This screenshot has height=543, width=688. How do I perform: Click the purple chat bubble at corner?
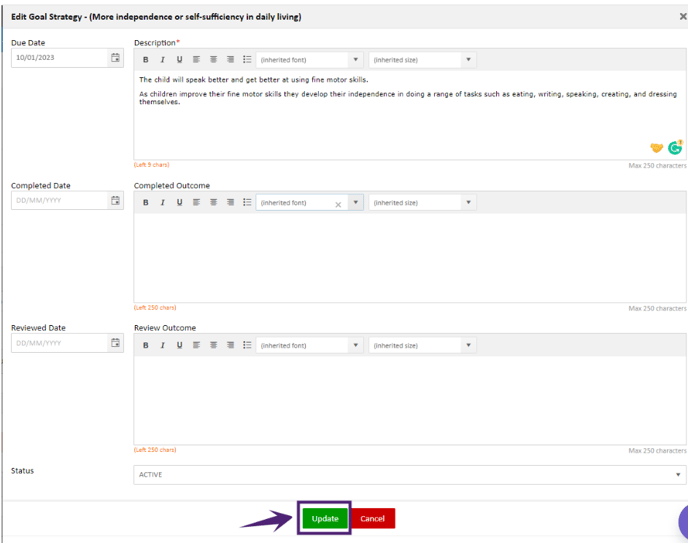(x=683, y=522)
